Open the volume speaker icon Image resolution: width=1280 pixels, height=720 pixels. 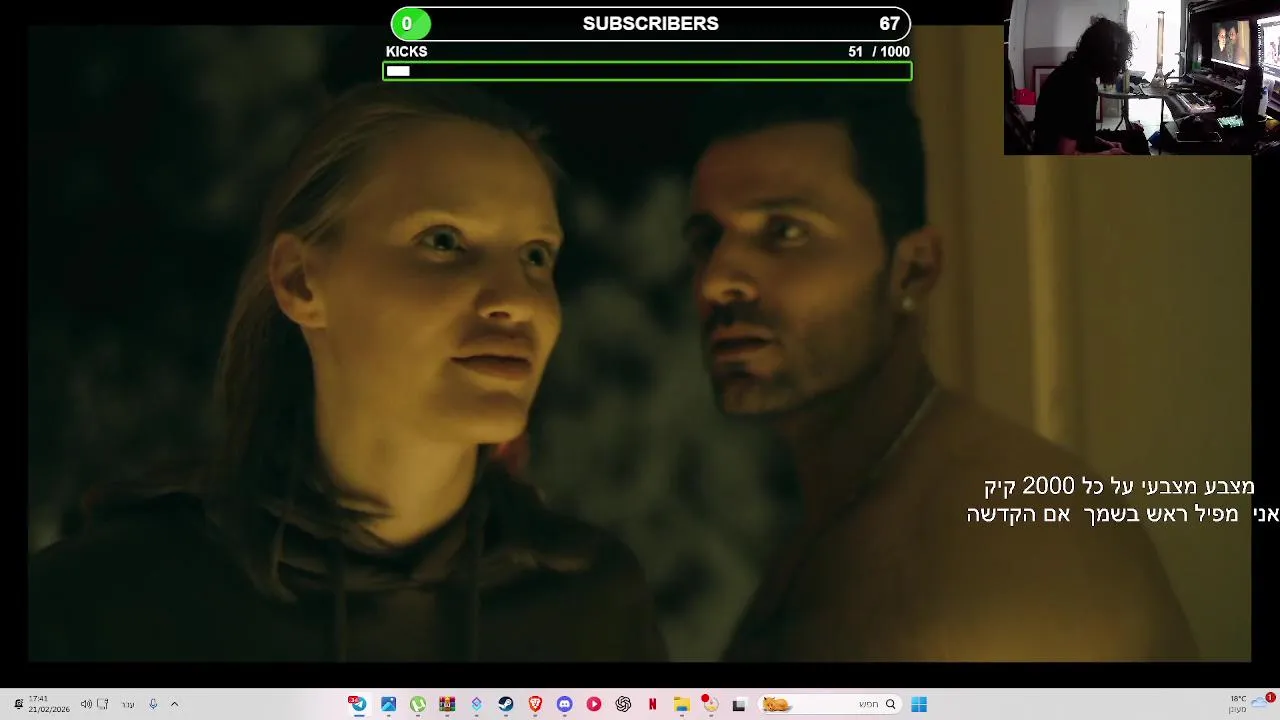pyautogui.click(x=86, y=704)
